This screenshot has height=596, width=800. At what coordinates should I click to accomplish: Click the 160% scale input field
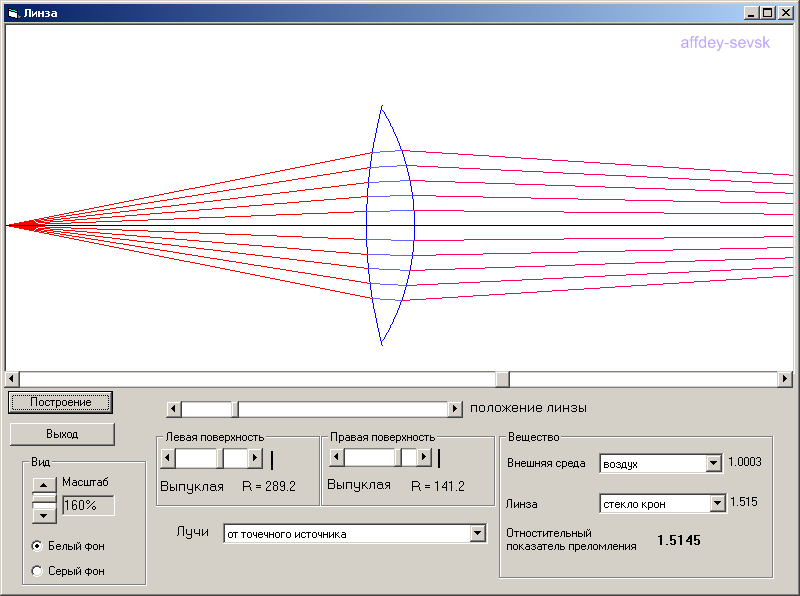[88, 506]
